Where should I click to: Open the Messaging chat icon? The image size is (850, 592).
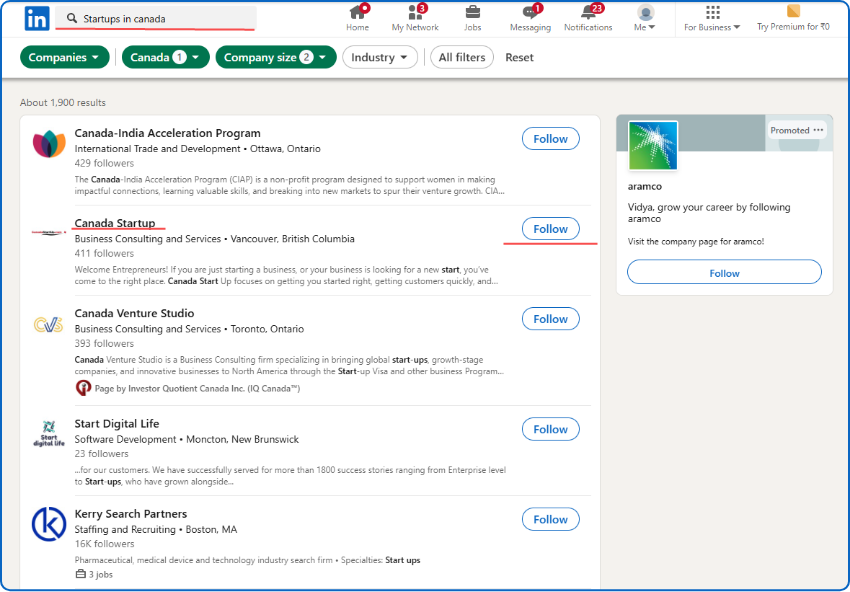click(530, 12)
